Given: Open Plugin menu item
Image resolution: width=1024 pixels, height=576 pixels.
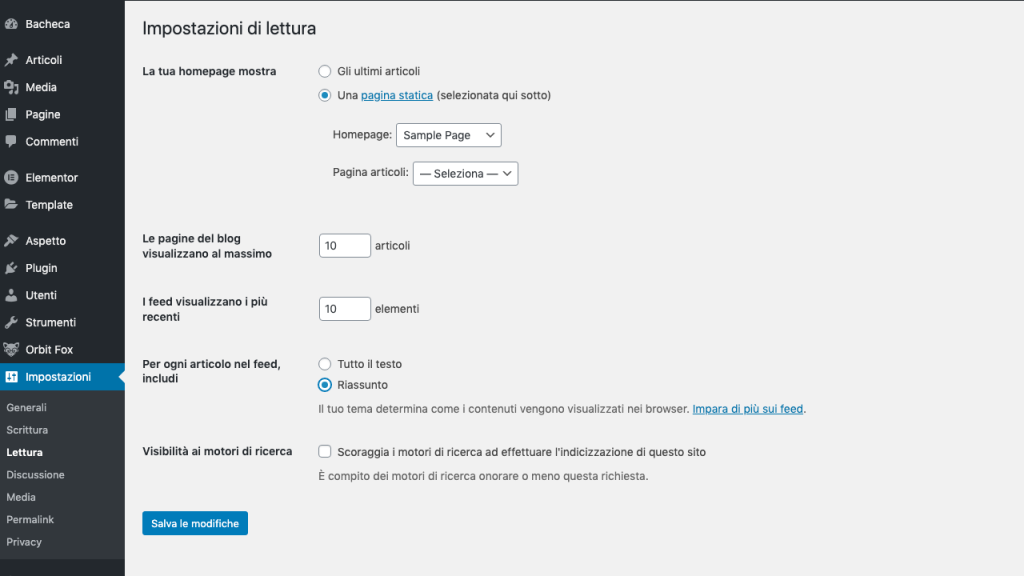Looking at the screenshot, I should (x=62, y=268).
